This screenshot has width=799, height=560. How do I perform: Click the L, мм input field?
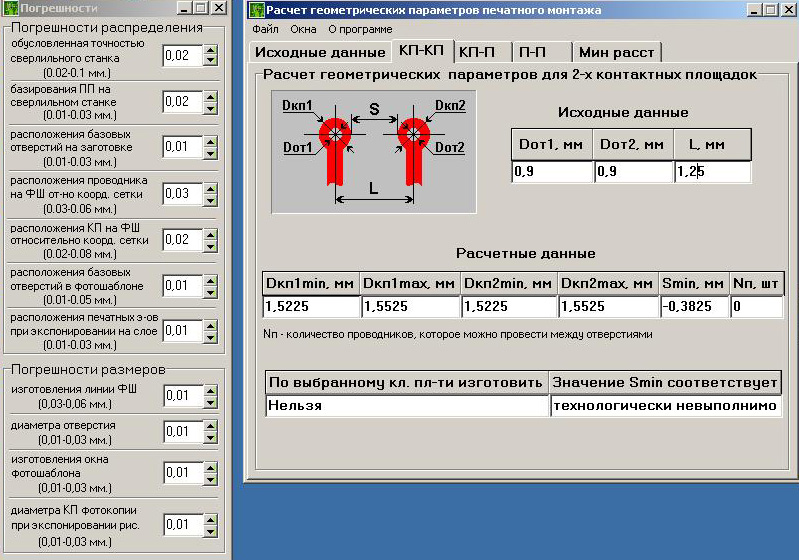click(712, 172)
